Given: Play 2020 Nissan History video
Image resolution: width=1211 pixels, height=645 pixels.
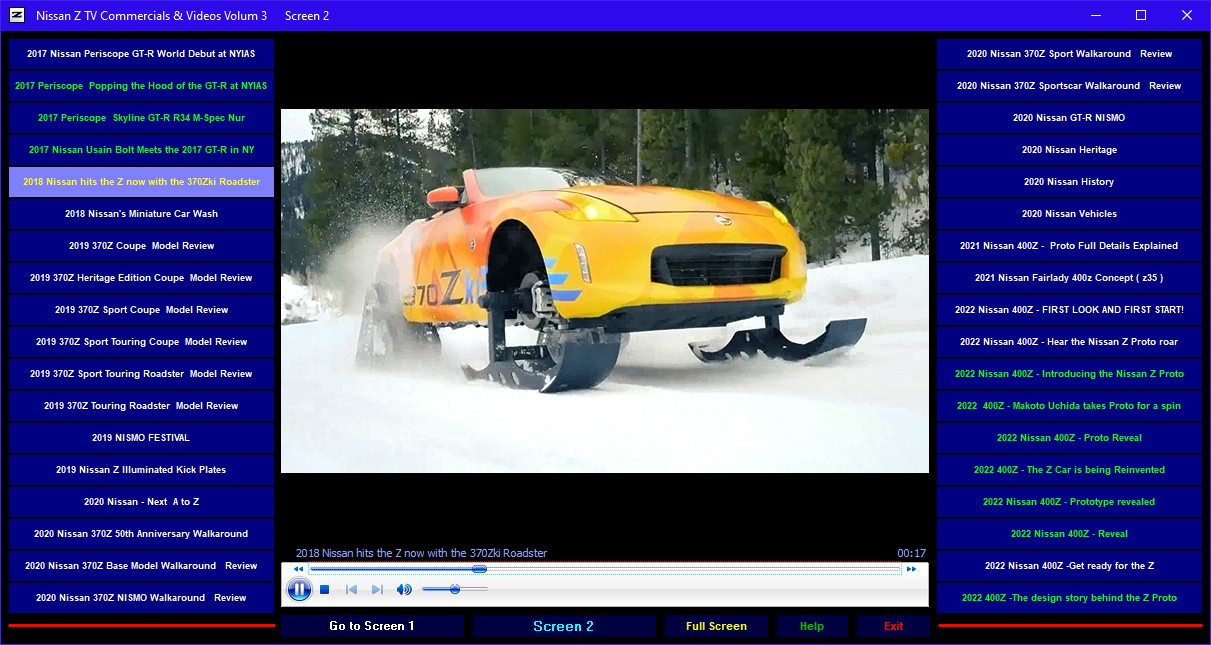Looking at the screenshot, I should pos(1069,182).
